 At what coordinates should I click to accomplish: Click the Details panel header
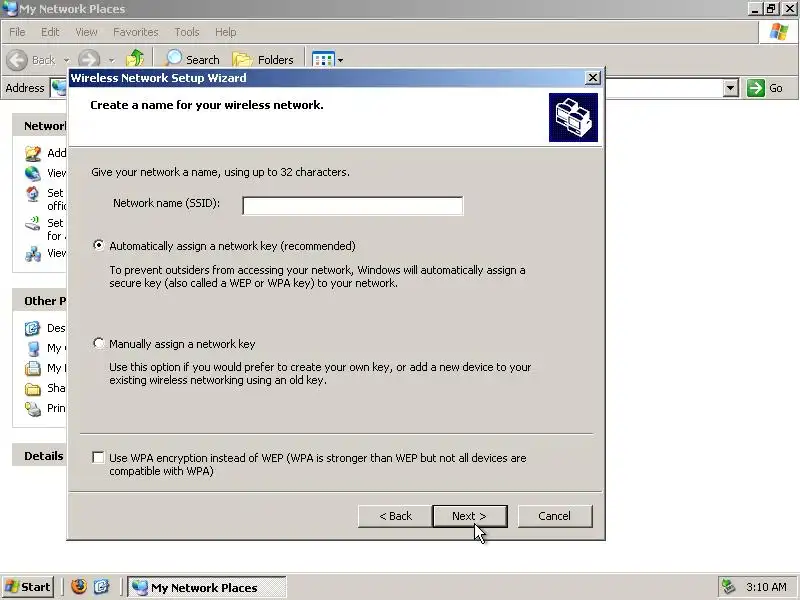coord(40,456)
